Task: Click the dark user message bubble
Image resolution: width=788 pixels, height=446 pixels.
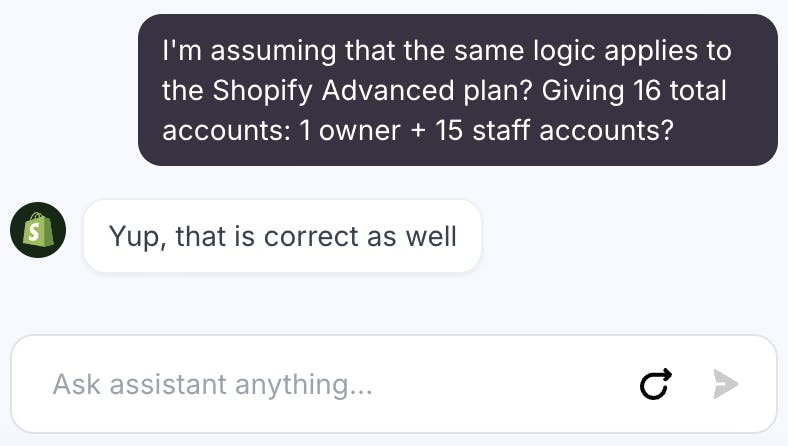Action: [457, 90]
